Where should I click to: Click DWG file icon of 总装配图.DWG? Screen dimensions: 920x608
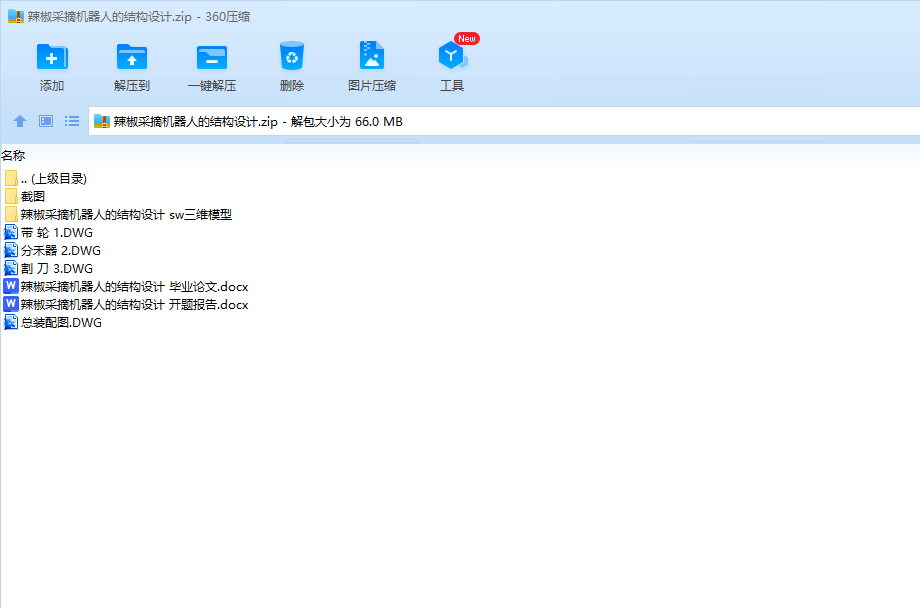coord(11,322)
